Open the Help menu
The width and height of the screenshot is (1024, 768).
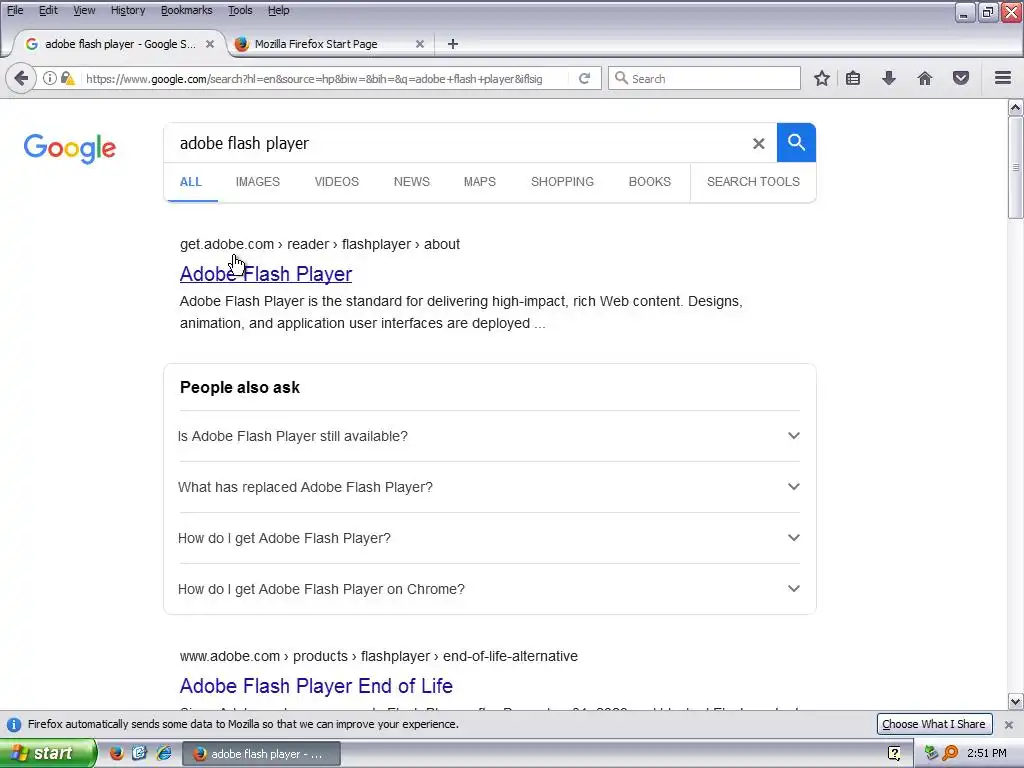(x=278, y=10)
